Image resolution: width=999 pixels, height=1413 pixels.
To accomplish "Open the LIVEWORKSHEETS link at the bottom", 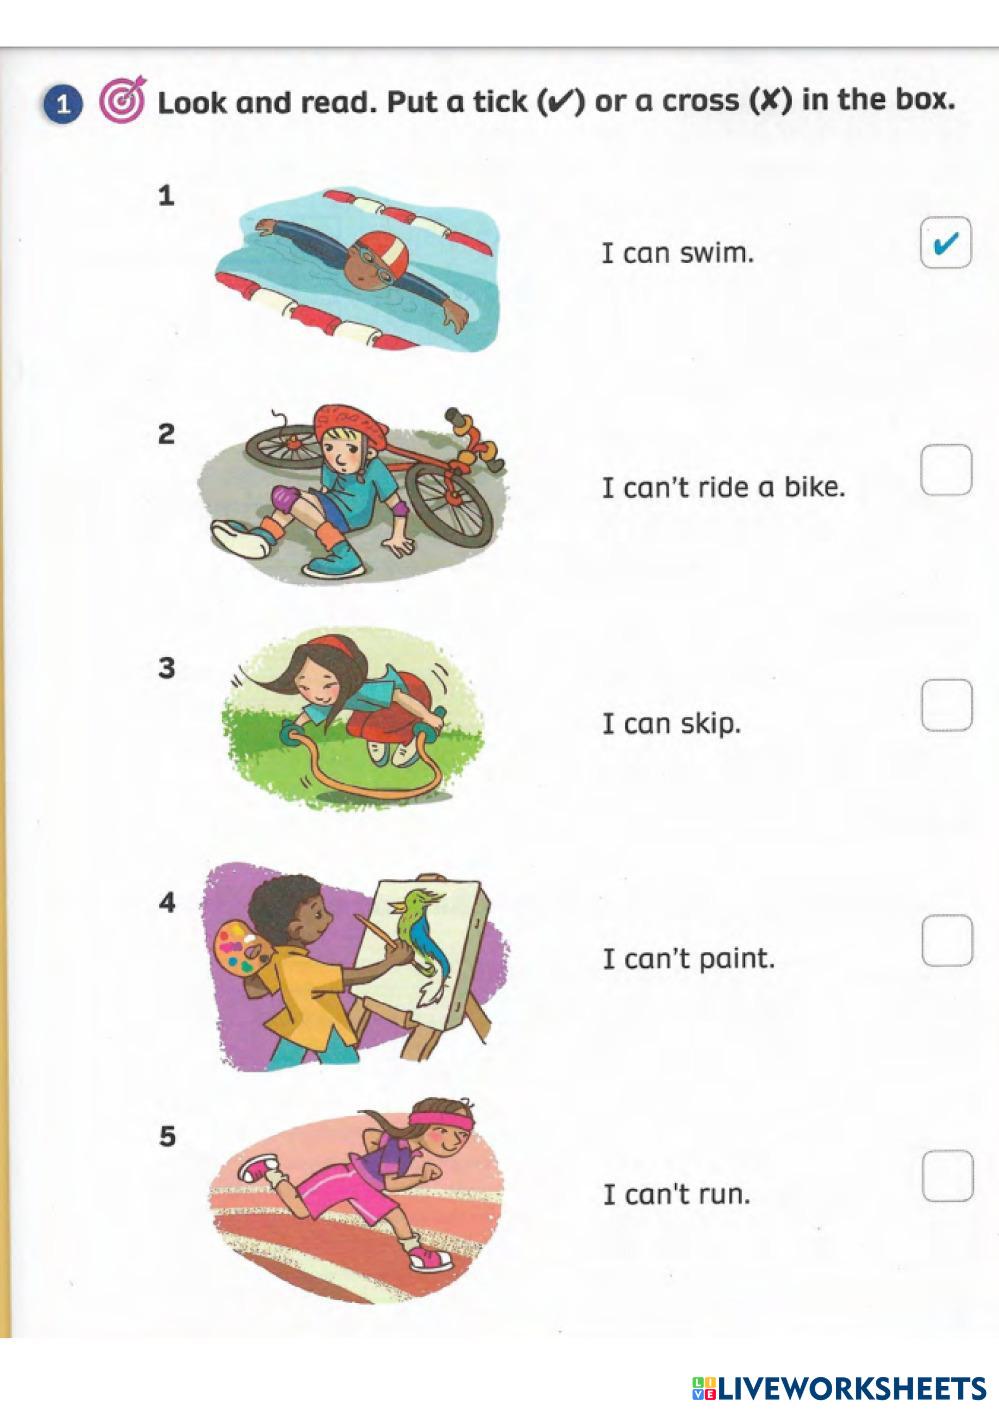I will point(839,1387).
